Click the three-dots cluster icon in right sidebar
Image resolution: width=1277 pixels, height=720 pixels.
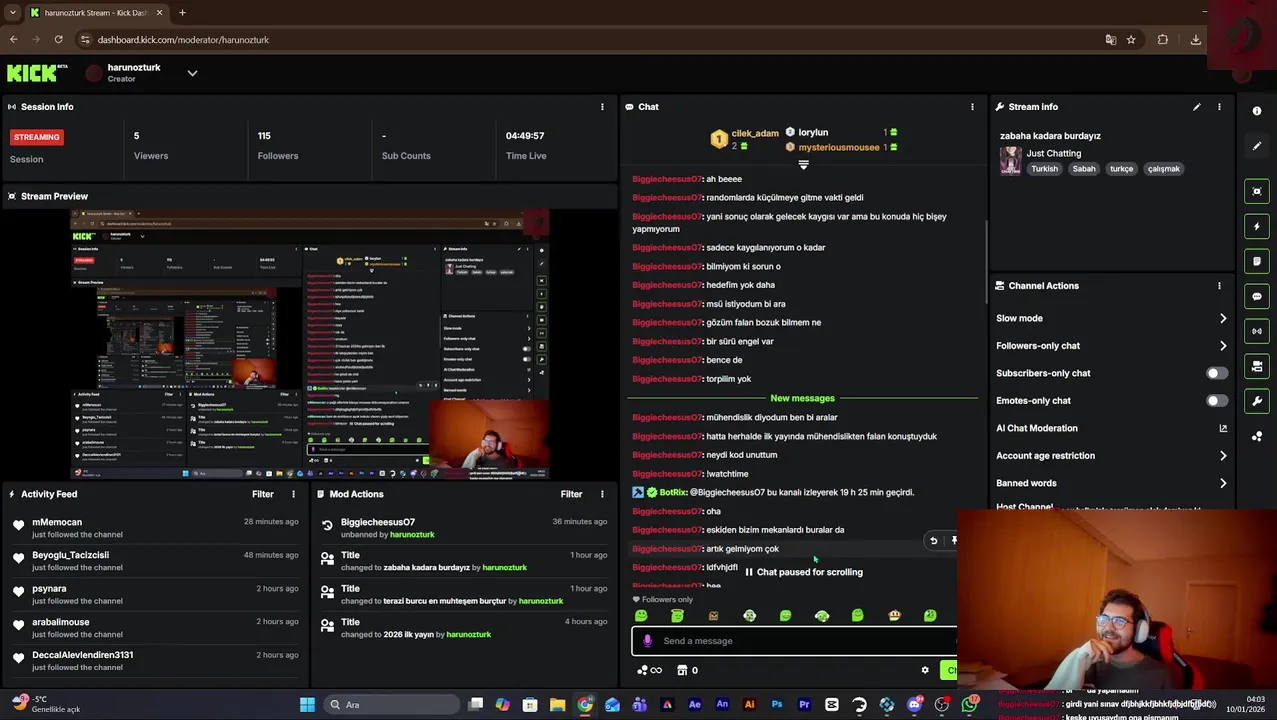coord(1257,436)
